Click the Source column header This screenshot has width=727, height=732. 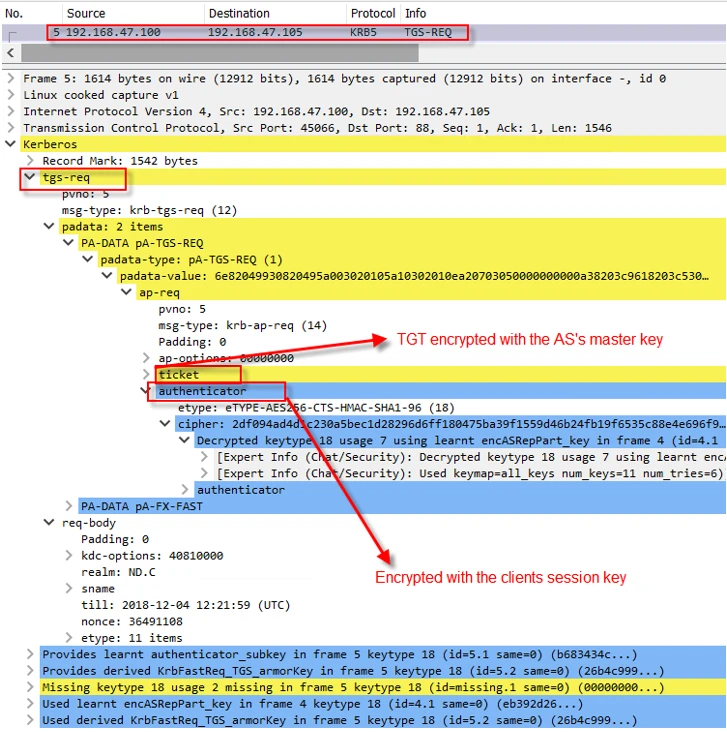86,14
